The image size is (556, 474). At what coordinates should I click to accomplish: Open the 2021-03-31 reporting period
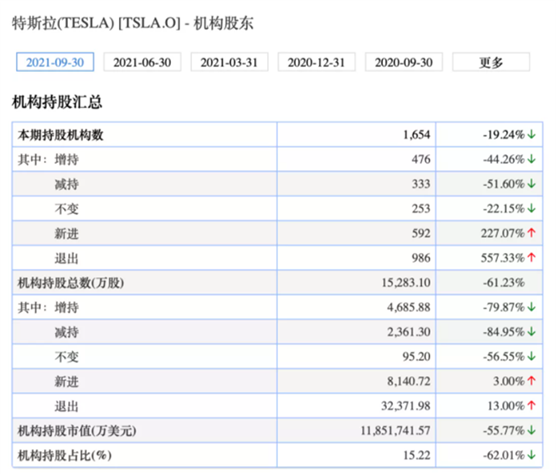pyautogui.click(x=229, y=62)
